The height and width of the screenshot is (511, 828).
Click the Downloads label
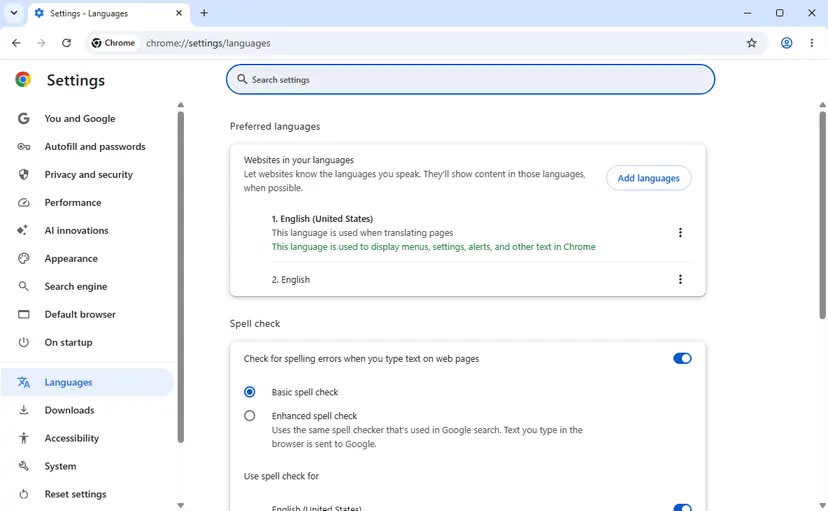[x=69, y=410]
